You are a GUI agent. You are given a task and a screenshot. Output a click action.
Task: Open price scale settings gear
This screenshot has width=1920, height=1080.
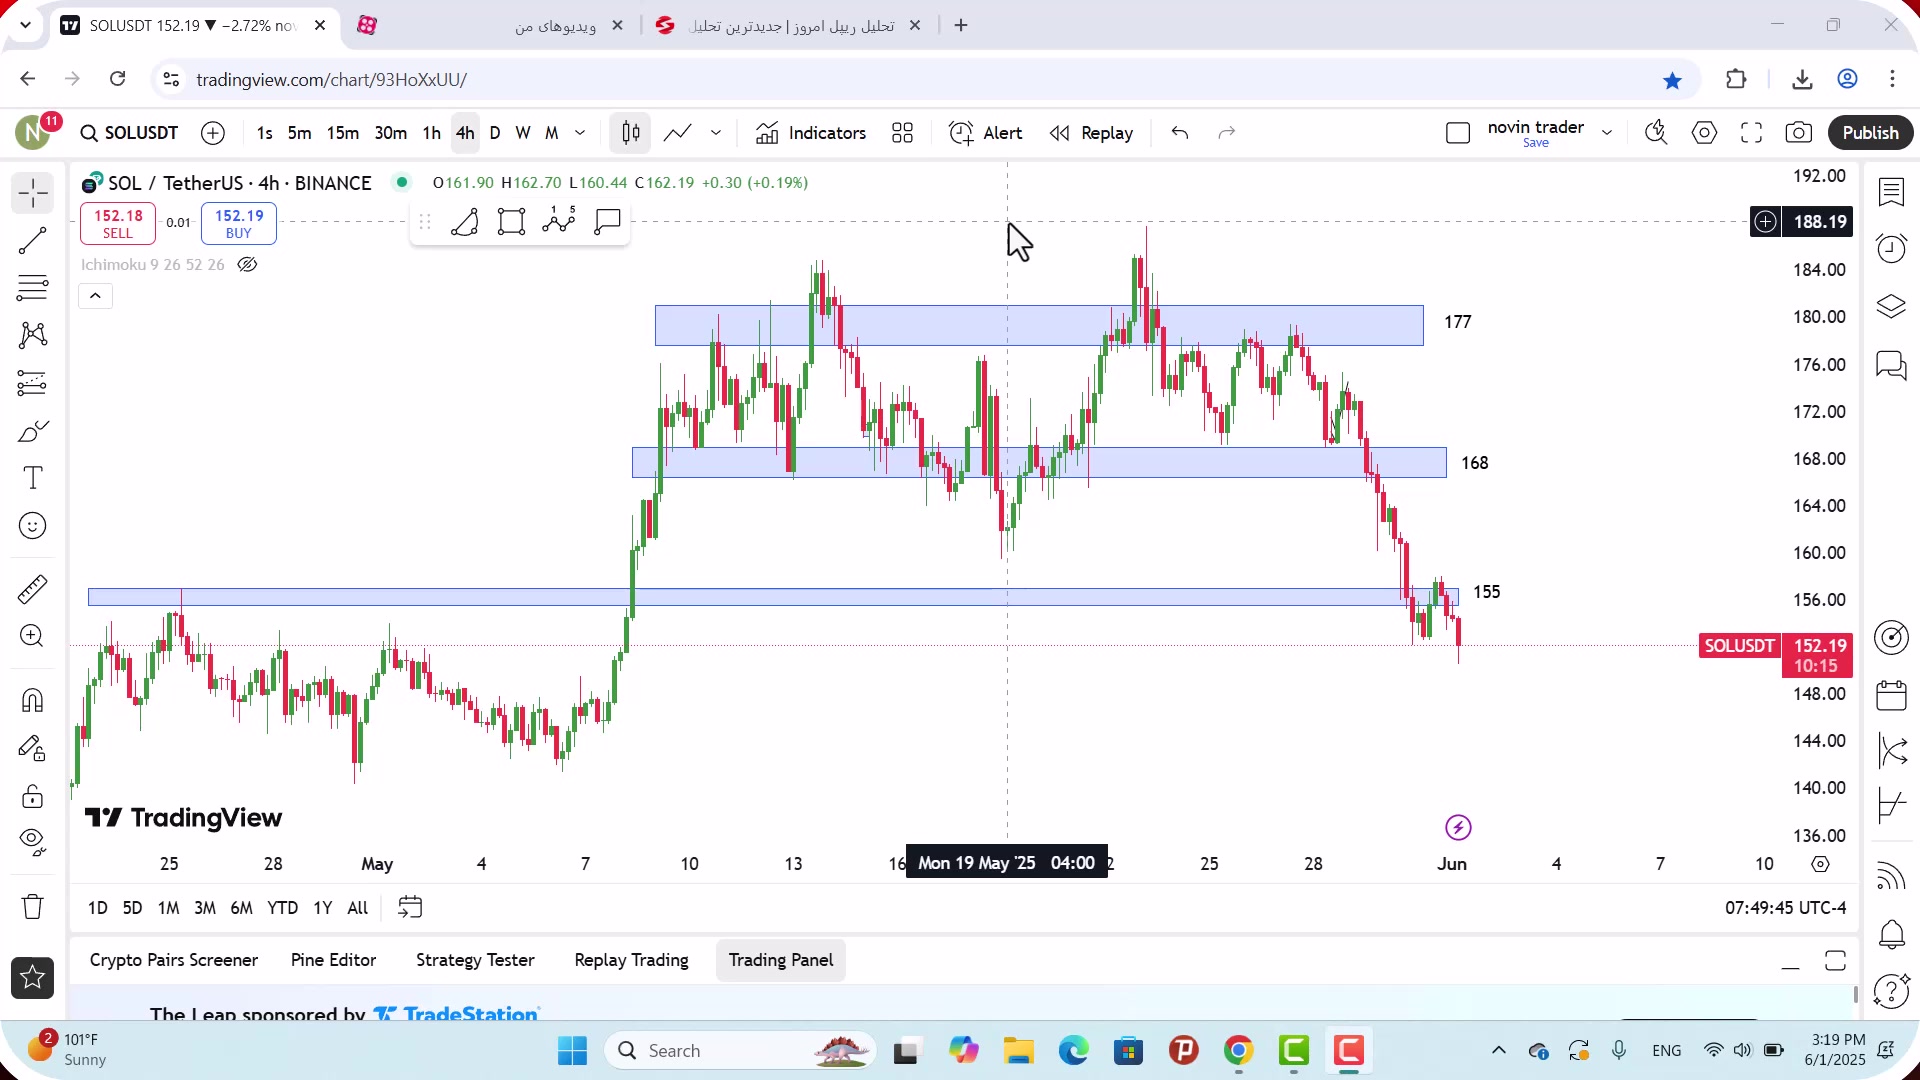(x=1820, y=864)
